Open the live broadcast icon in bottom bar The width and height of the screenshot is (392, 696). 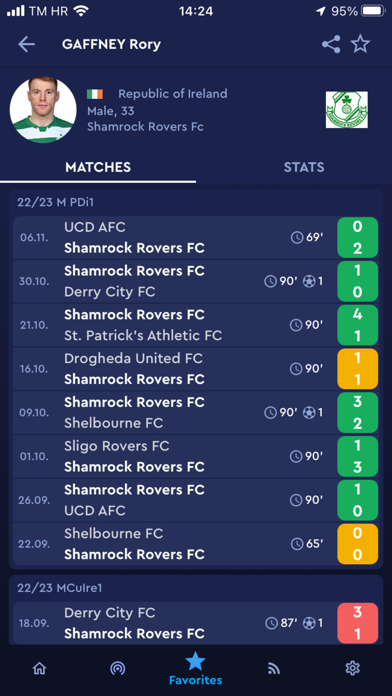pos(118,668)
